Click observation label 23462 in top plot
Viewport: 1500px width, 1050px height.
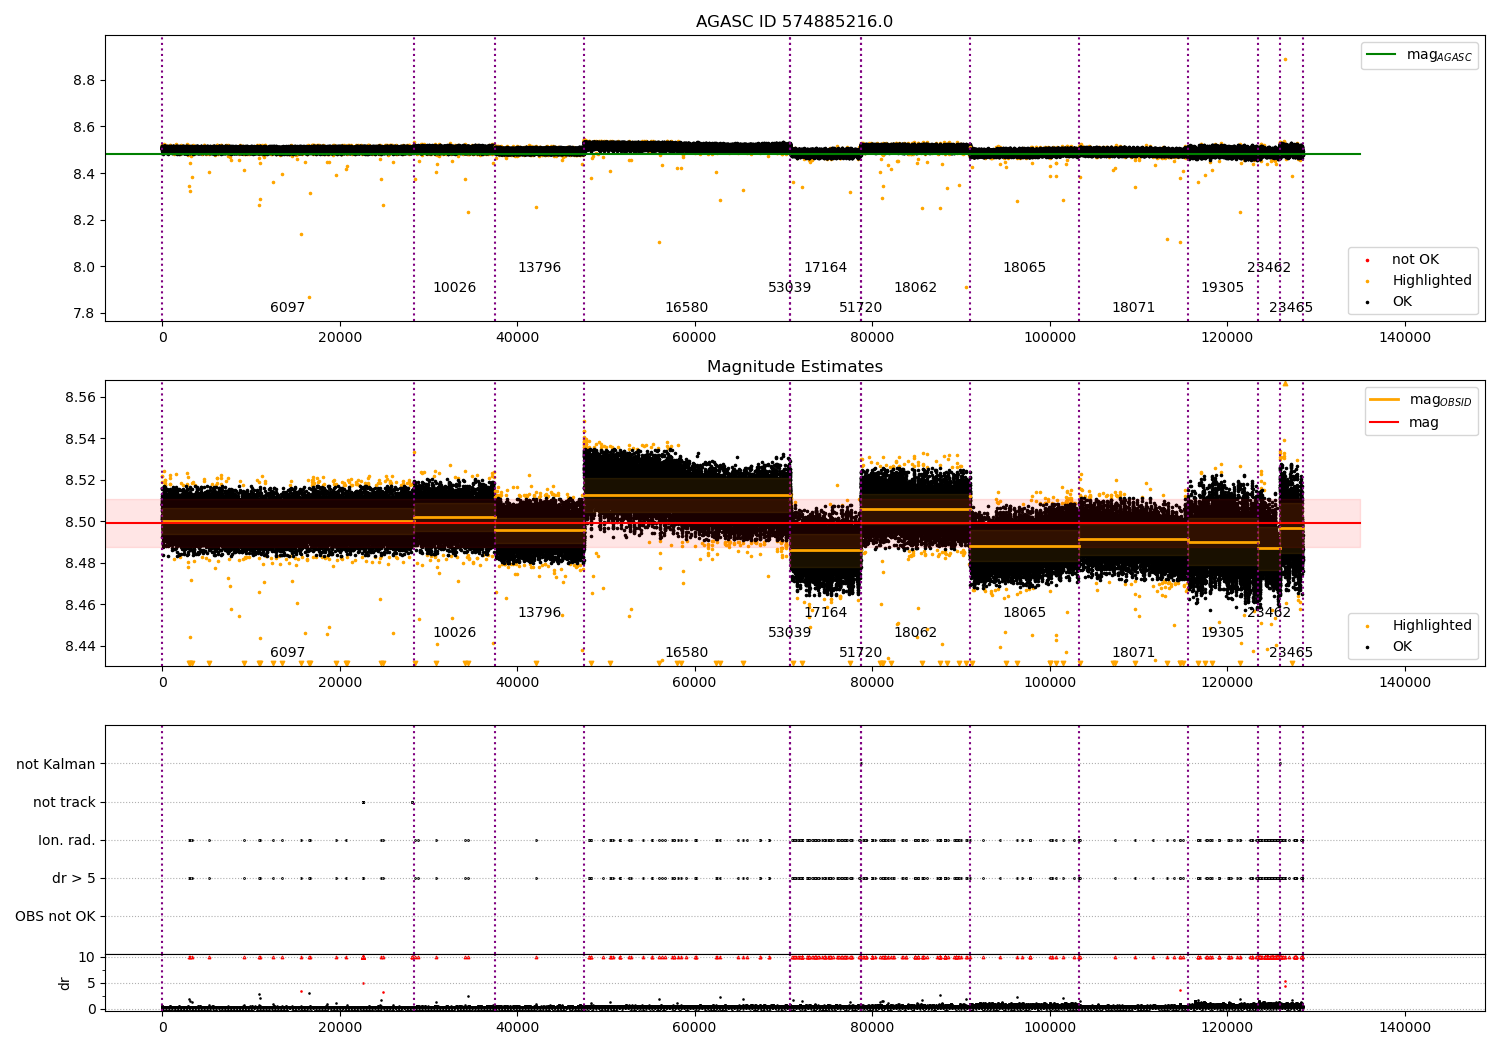1268,268
